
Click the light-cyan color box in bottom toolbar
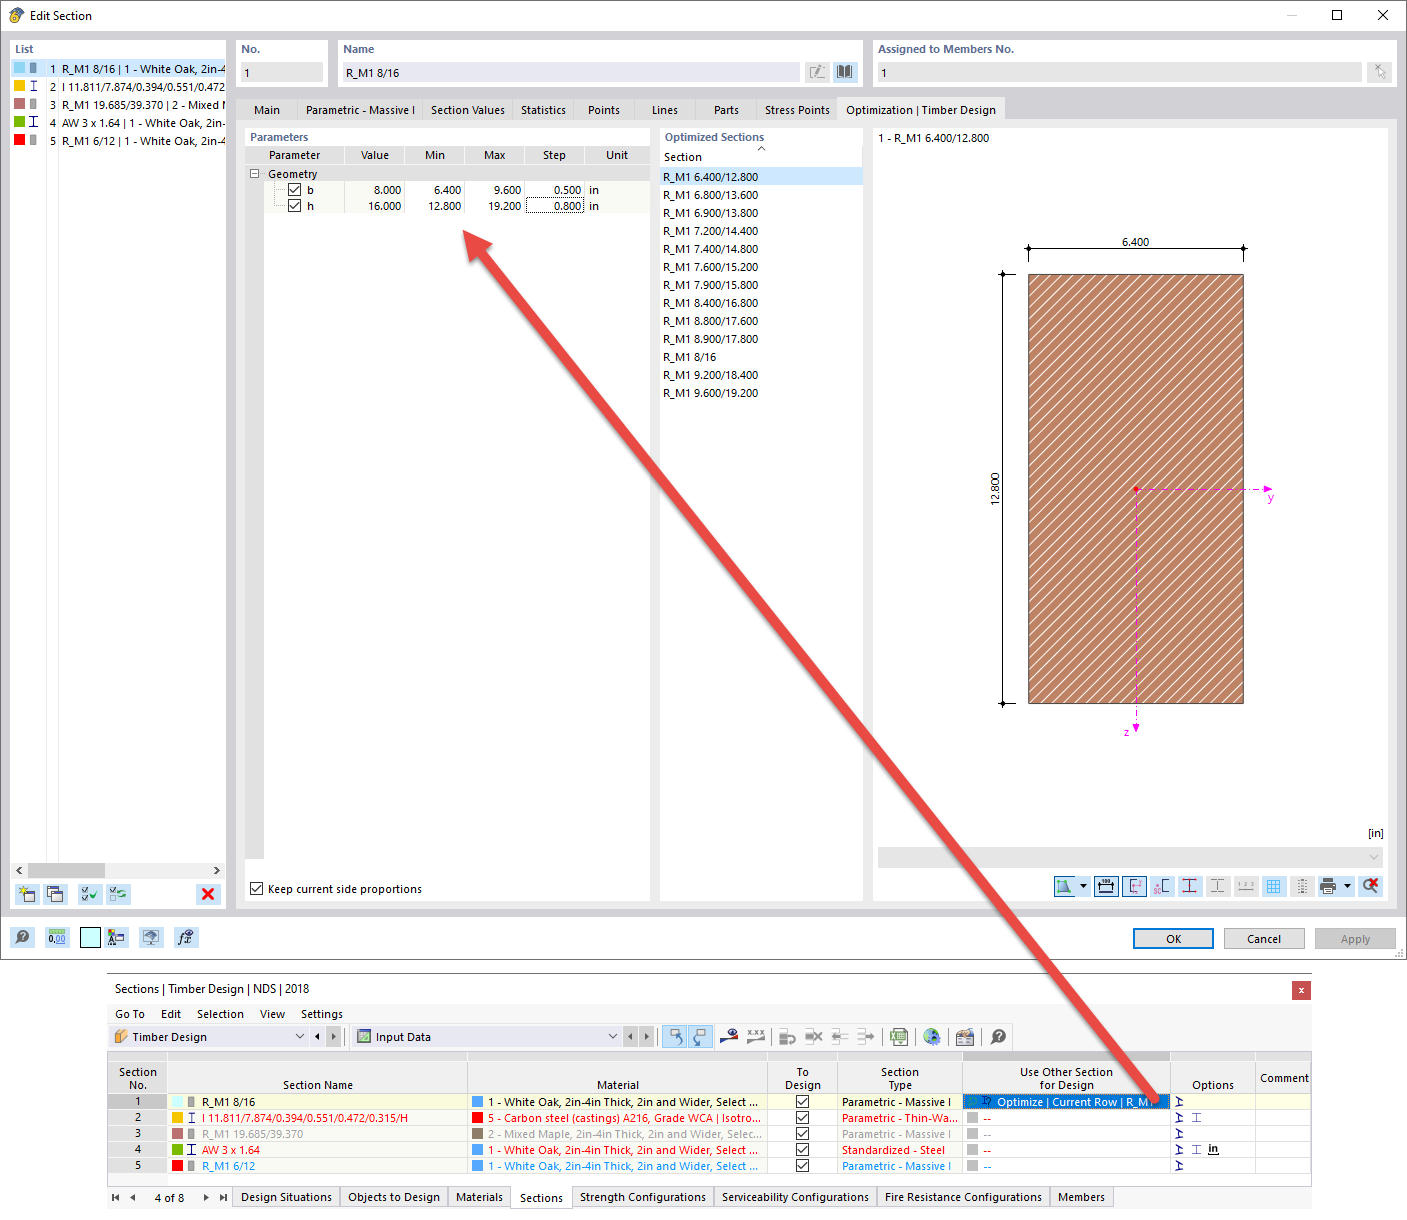[x=90, y=937]
